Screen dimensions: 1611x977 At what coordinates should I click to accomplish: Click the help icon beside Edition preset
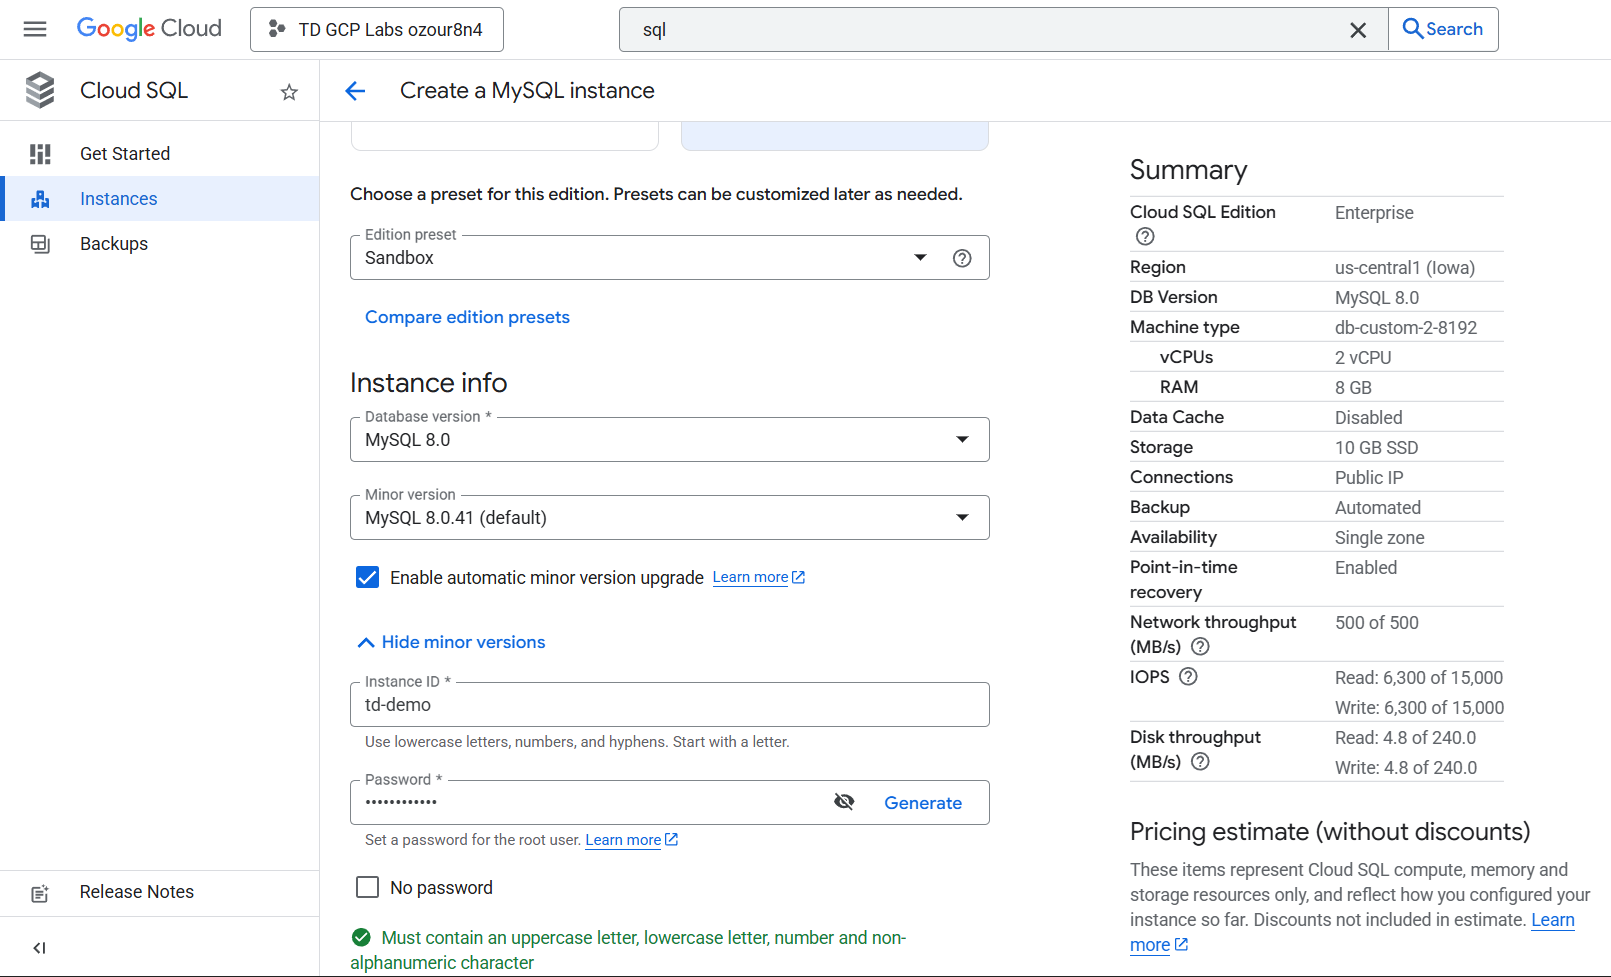pyautogui.click(x=962, y=258)
